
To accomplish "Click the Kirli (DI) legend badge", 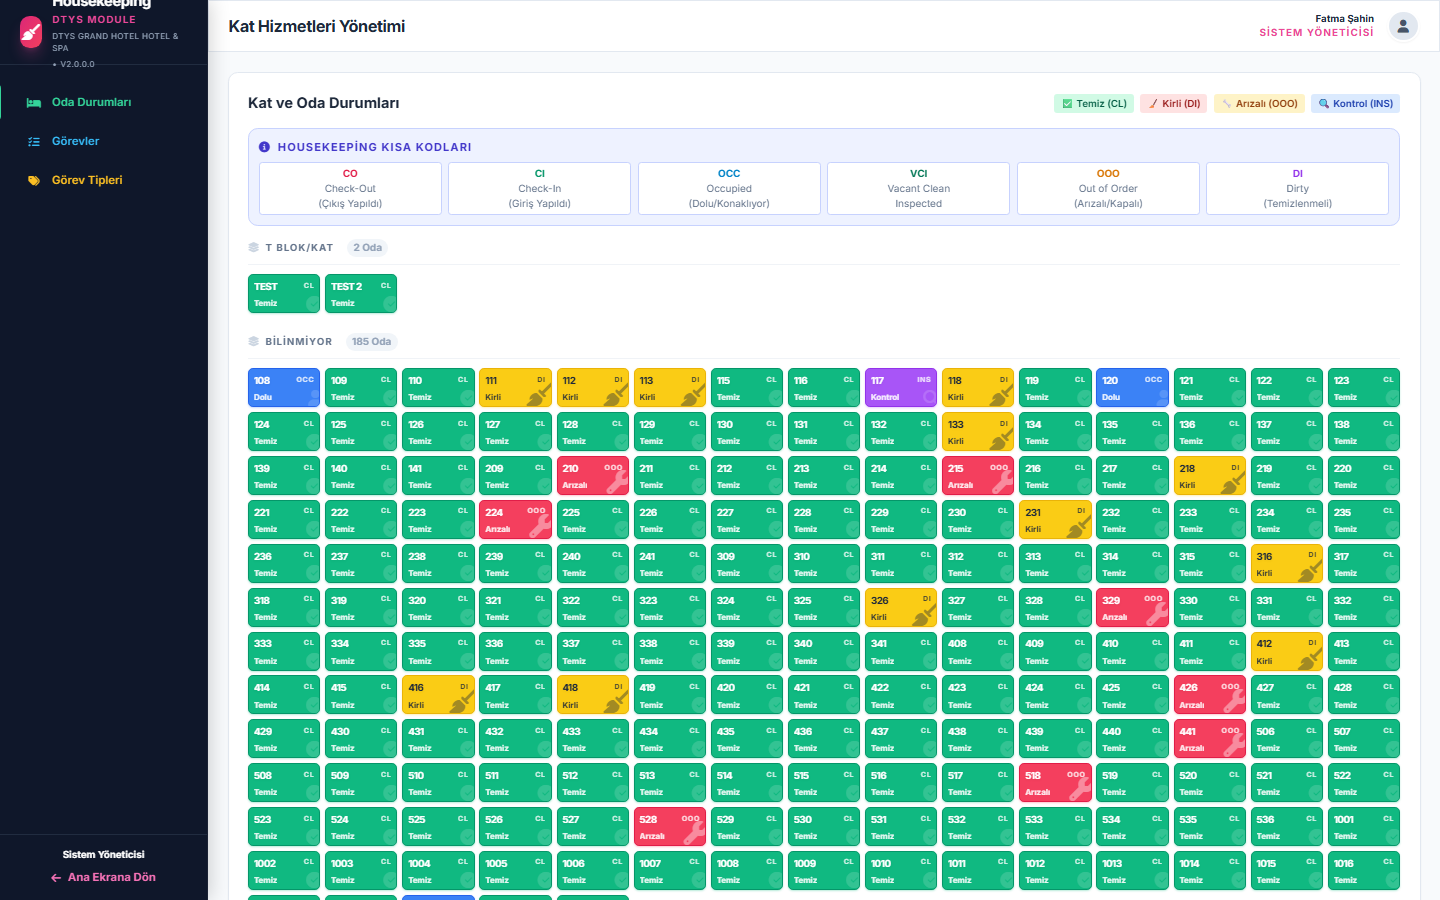I will tap(1174, 103).
